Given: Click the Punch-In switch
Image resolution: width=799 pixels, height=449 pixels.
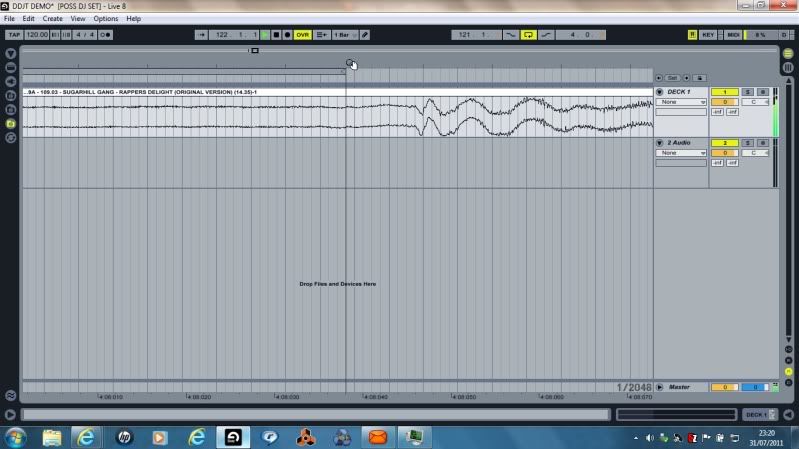Looking at the screenshot, I should [x=510, y=35].
